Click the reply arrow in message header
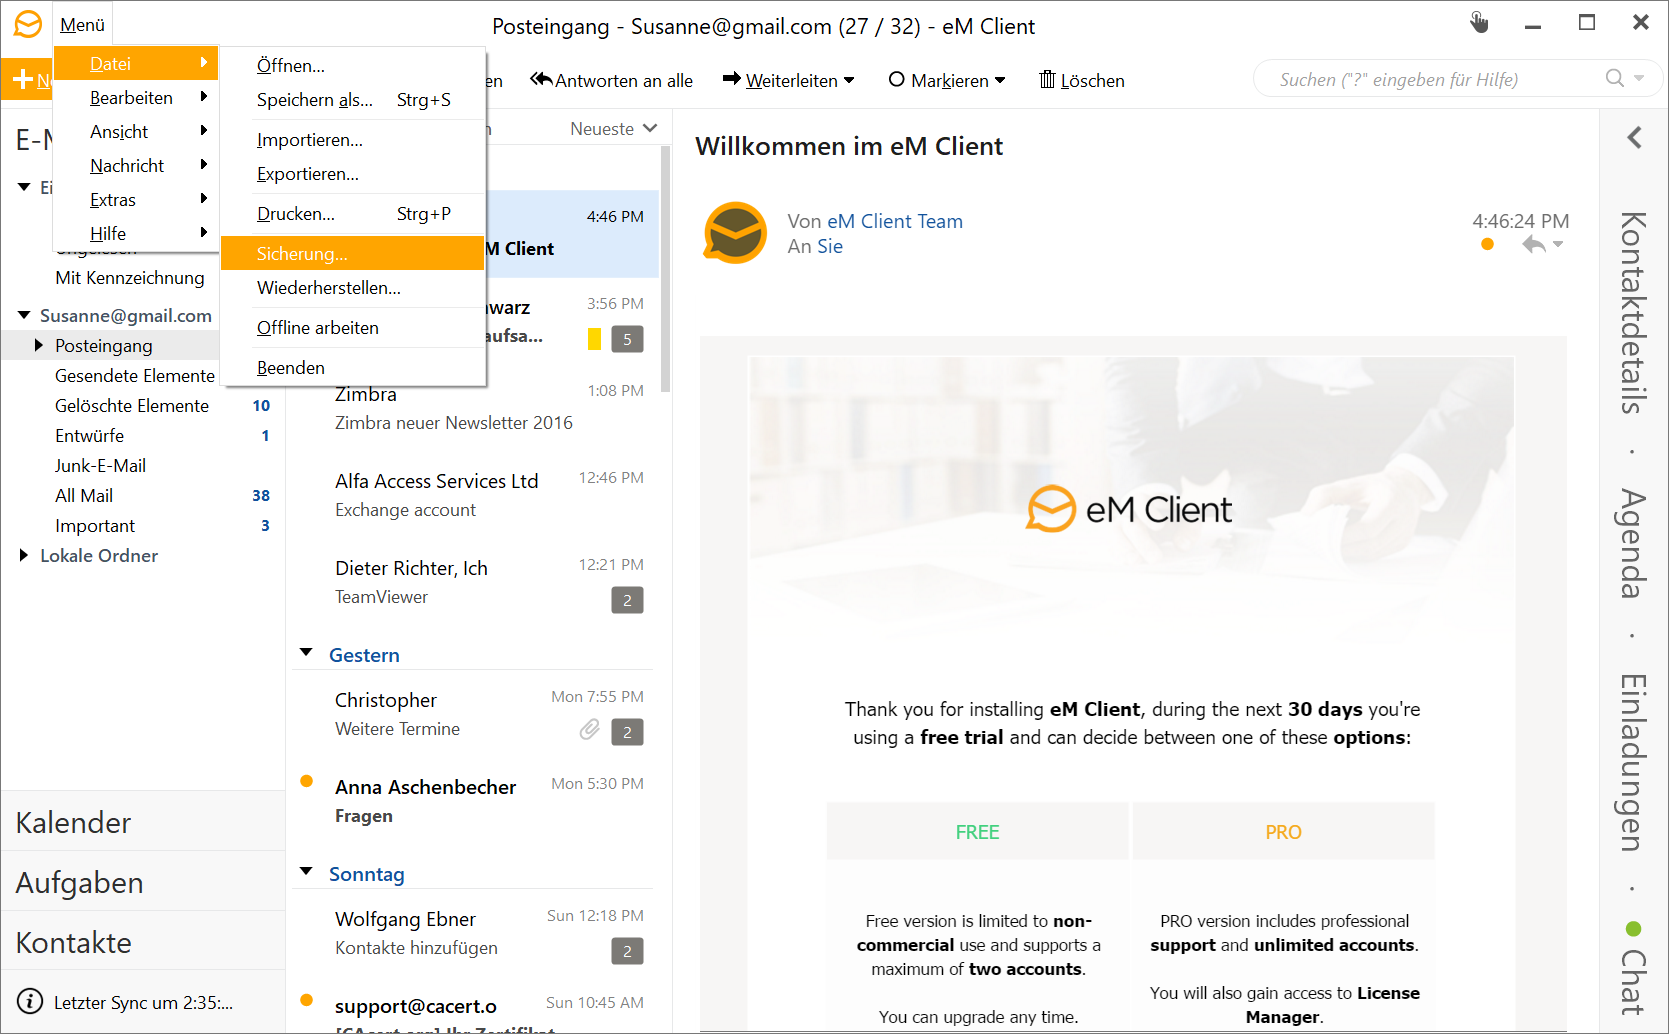 tap(1533, 244)
